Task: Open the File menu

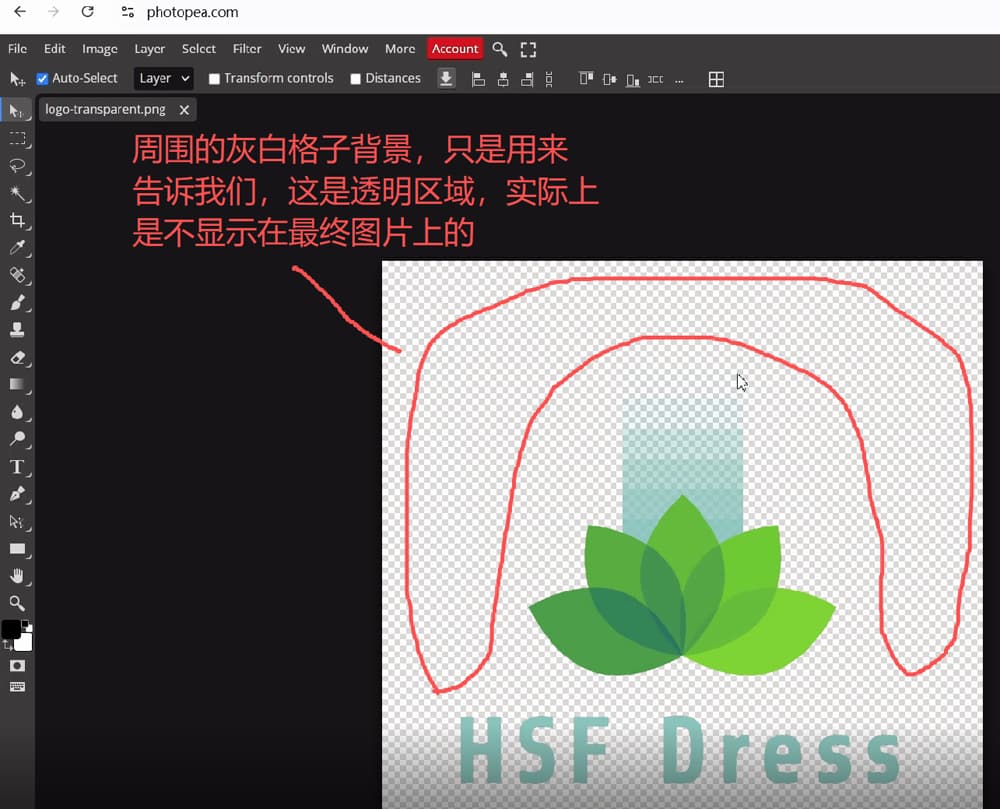Action: click(17, 49)
